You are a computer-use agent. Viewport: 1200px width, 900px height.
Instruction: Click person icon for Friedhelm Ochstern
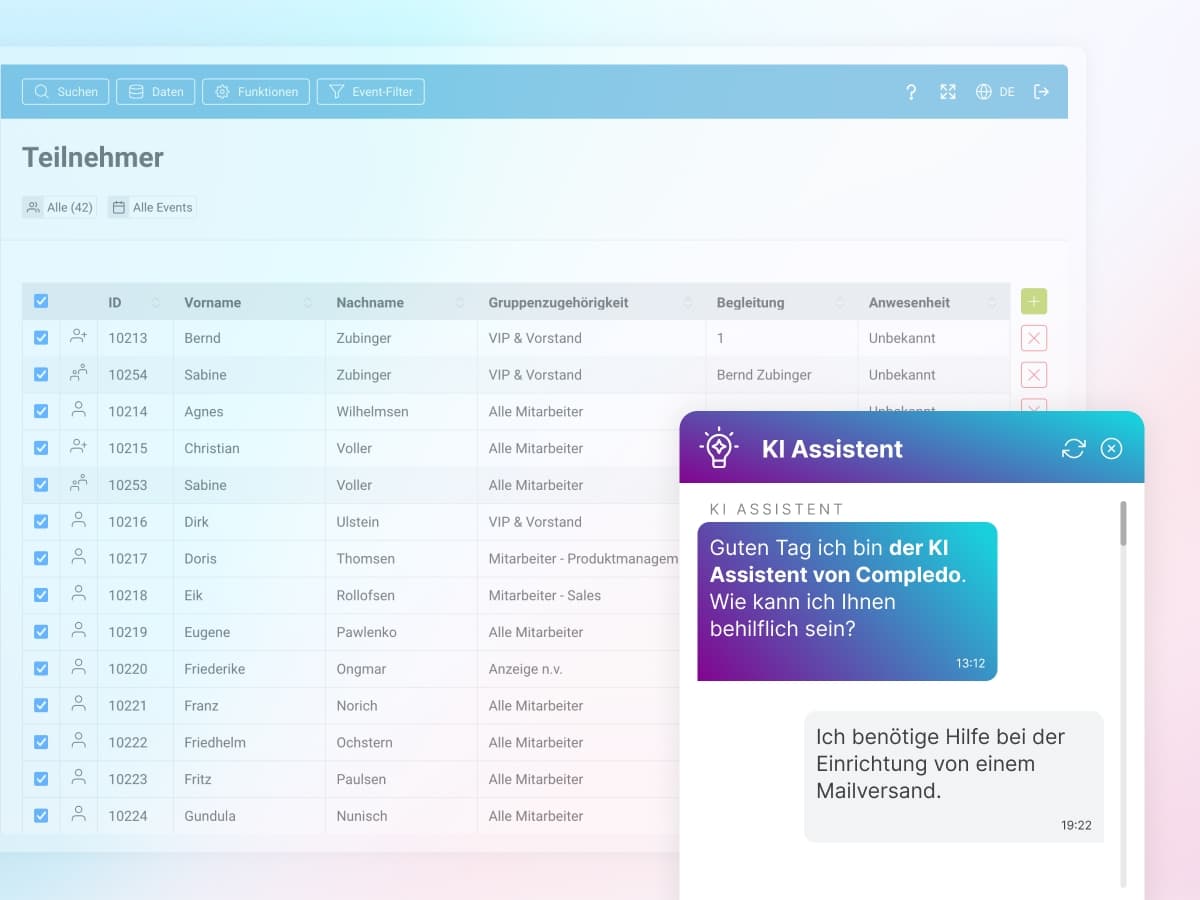click(x=79, y=741)
